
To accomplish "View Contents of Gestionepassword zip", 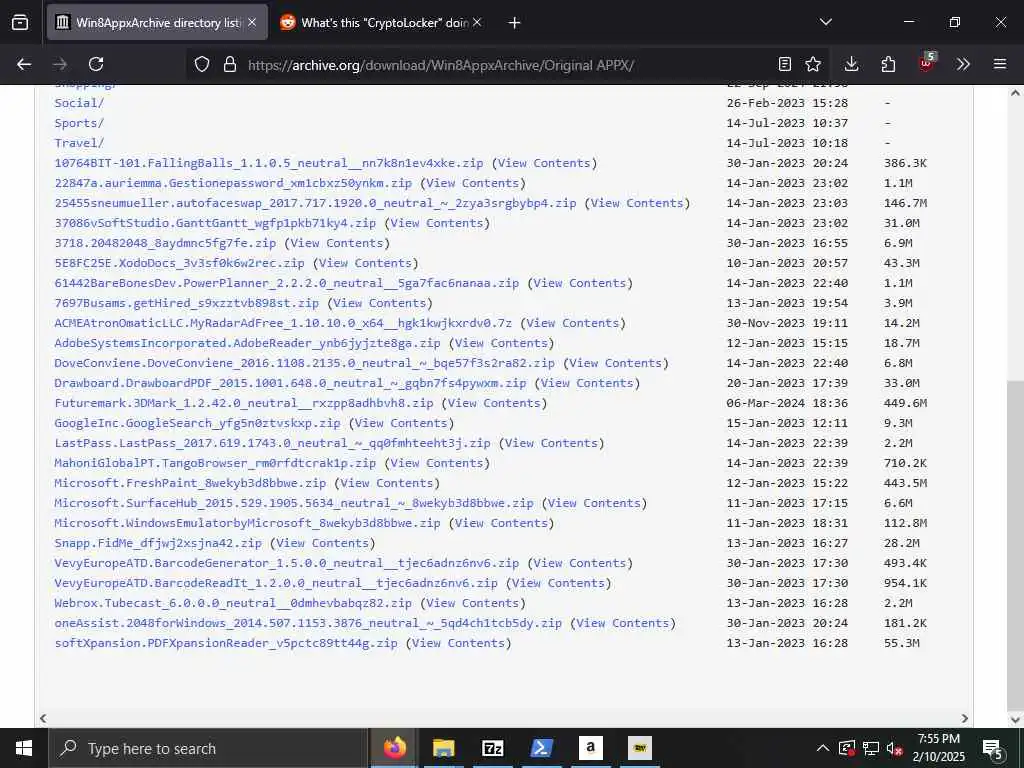I will point(472,183).
